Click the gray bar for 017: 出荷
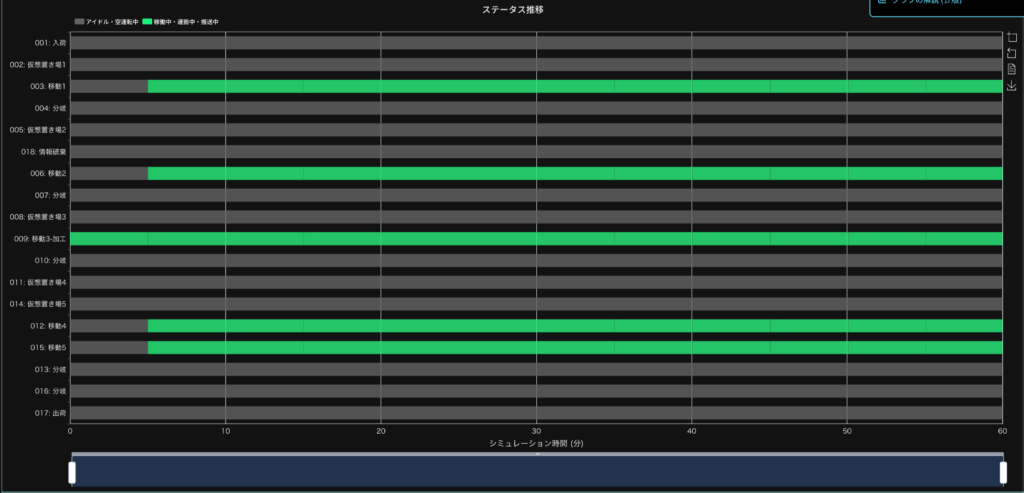This screenshot has height=493, width=1024. coord(536,413)
